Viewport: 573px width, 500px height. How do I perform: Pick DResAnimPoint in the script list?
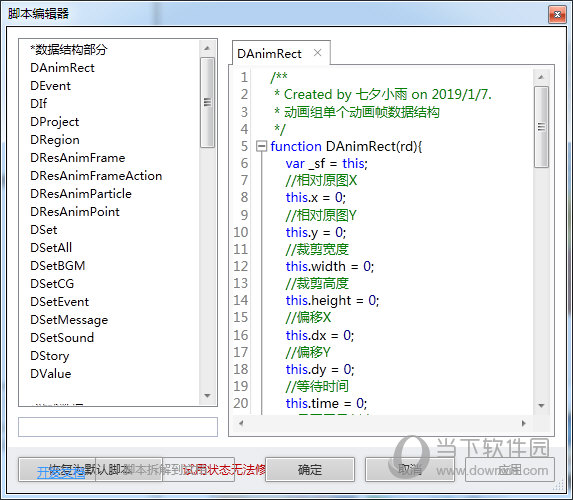(x=75, y=212)
